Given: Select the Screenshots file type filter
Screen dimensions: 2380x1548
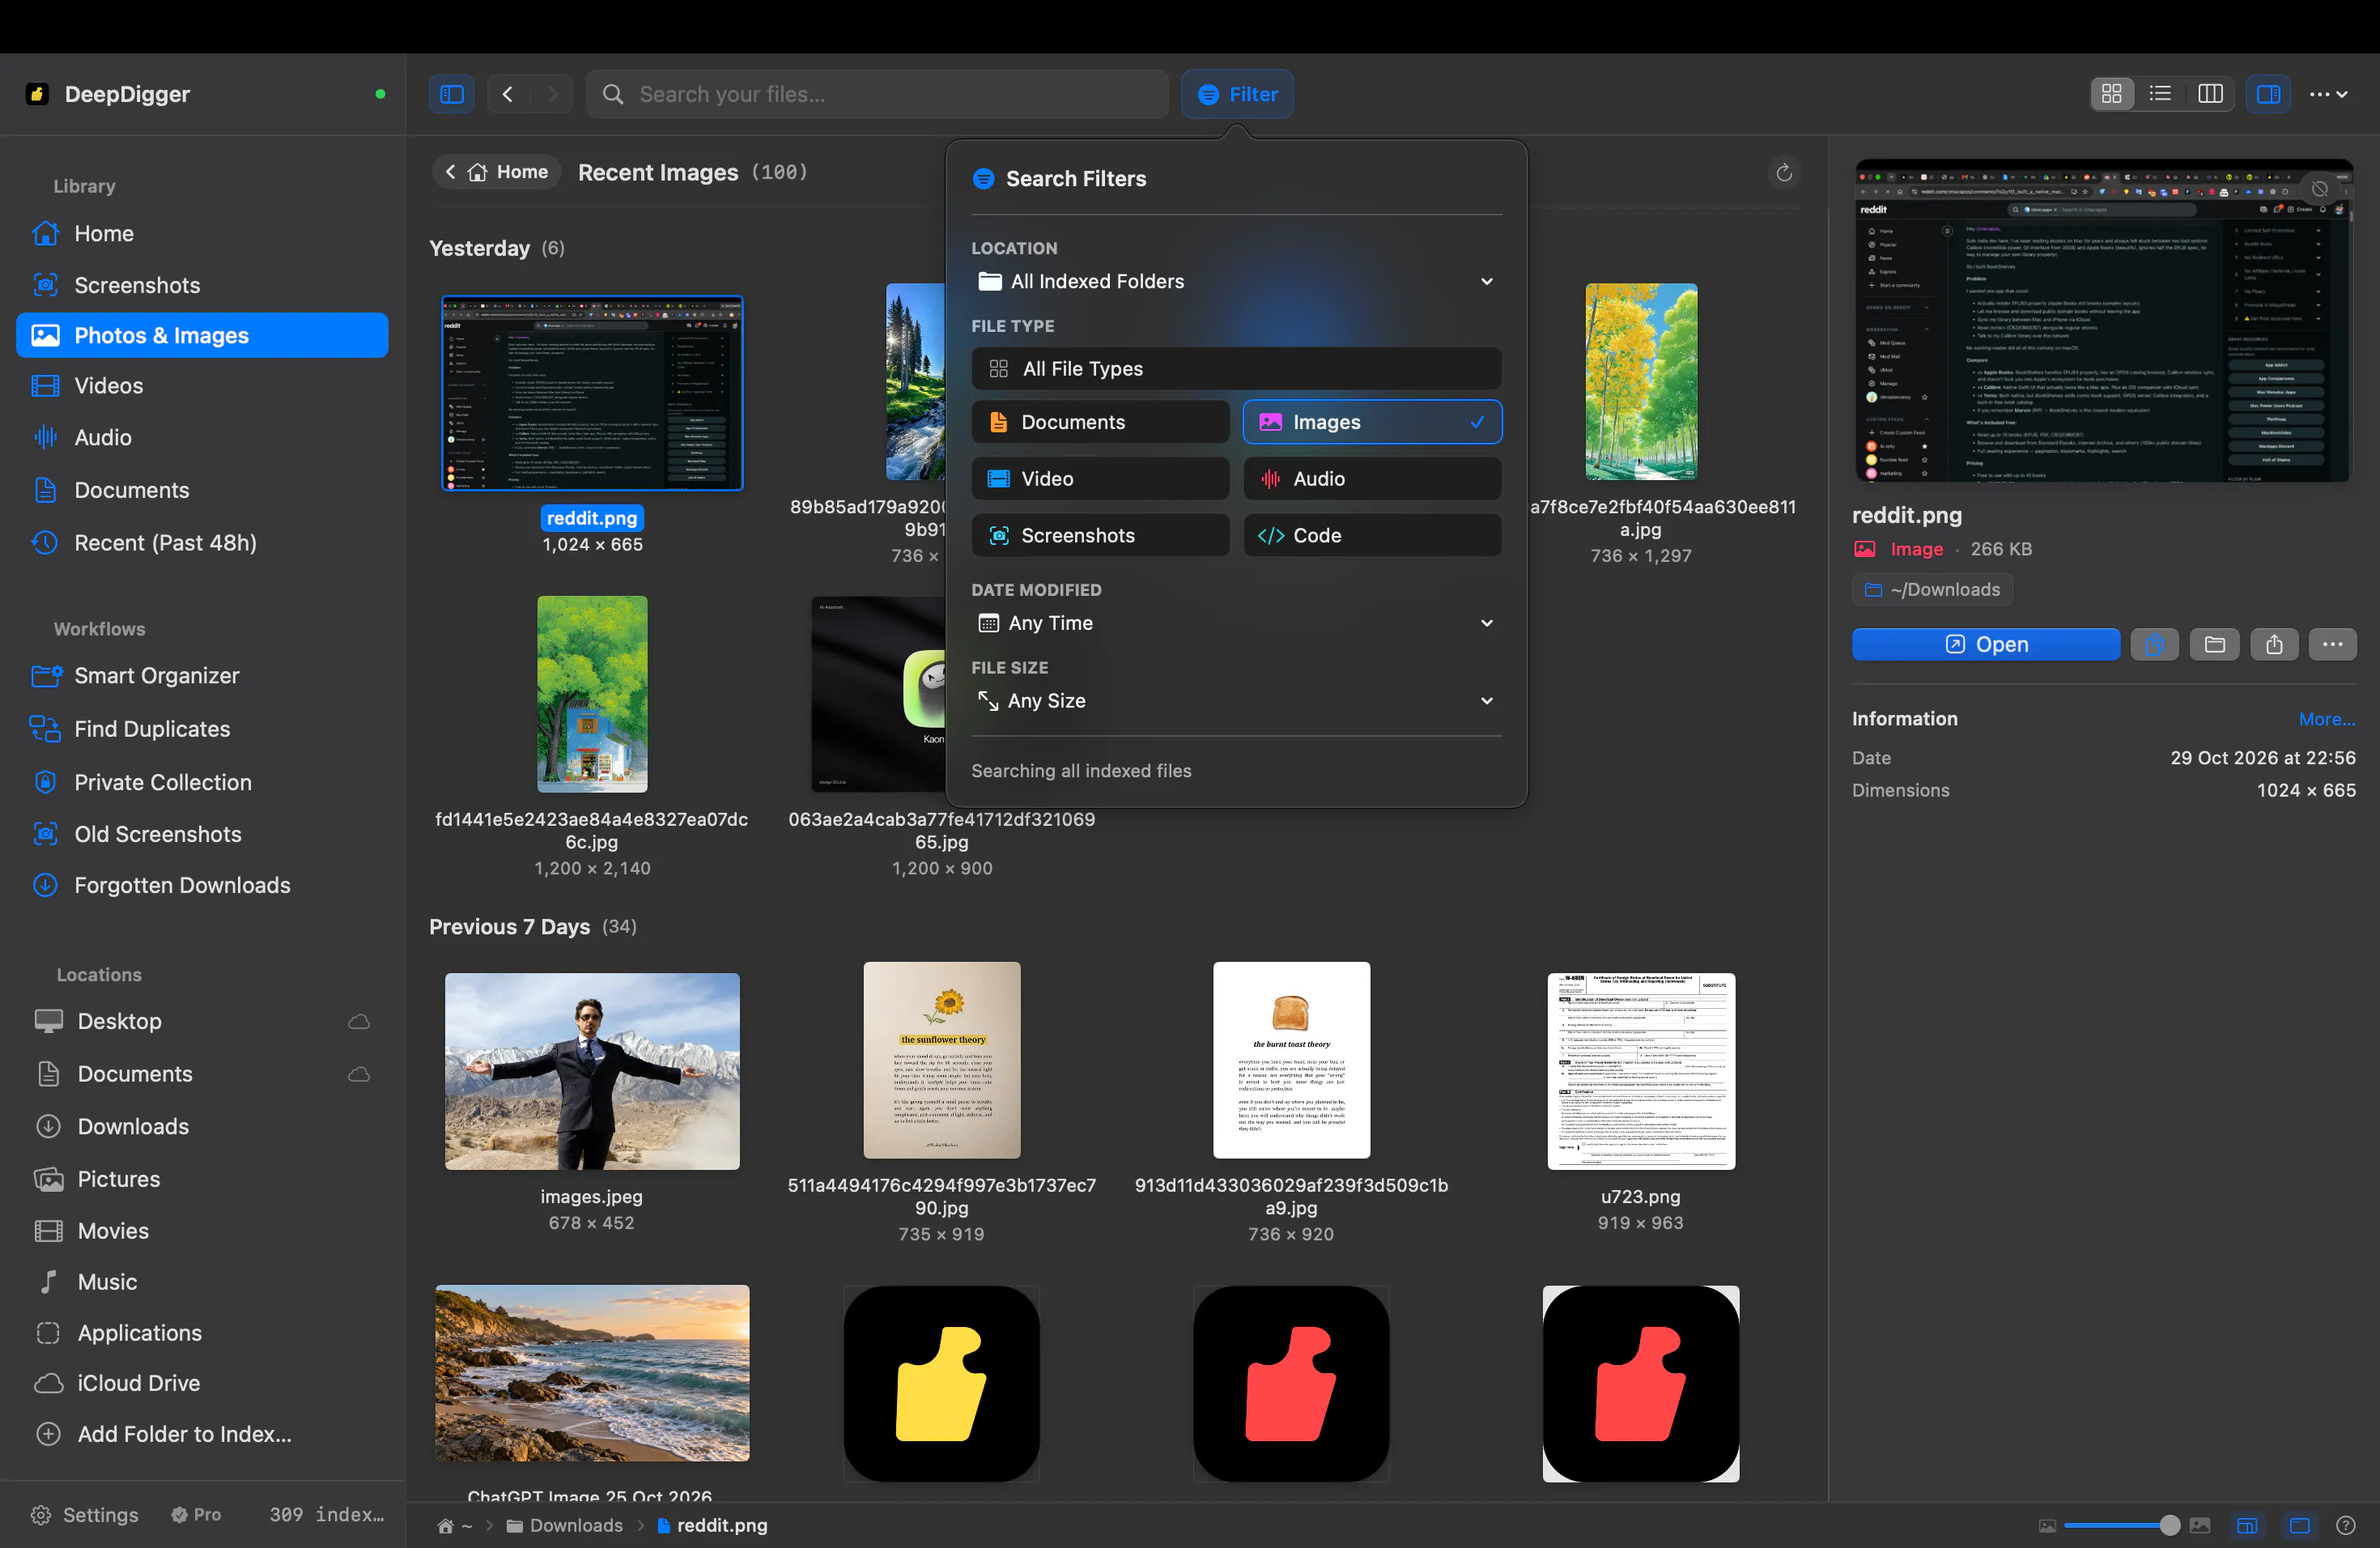Looking at the screenshot, I should point(1100,536).
